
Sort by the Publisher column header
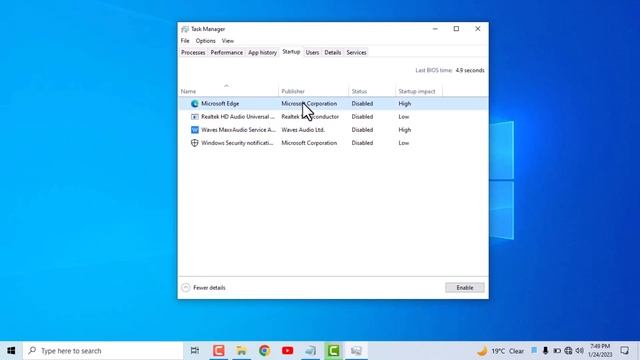313,91
